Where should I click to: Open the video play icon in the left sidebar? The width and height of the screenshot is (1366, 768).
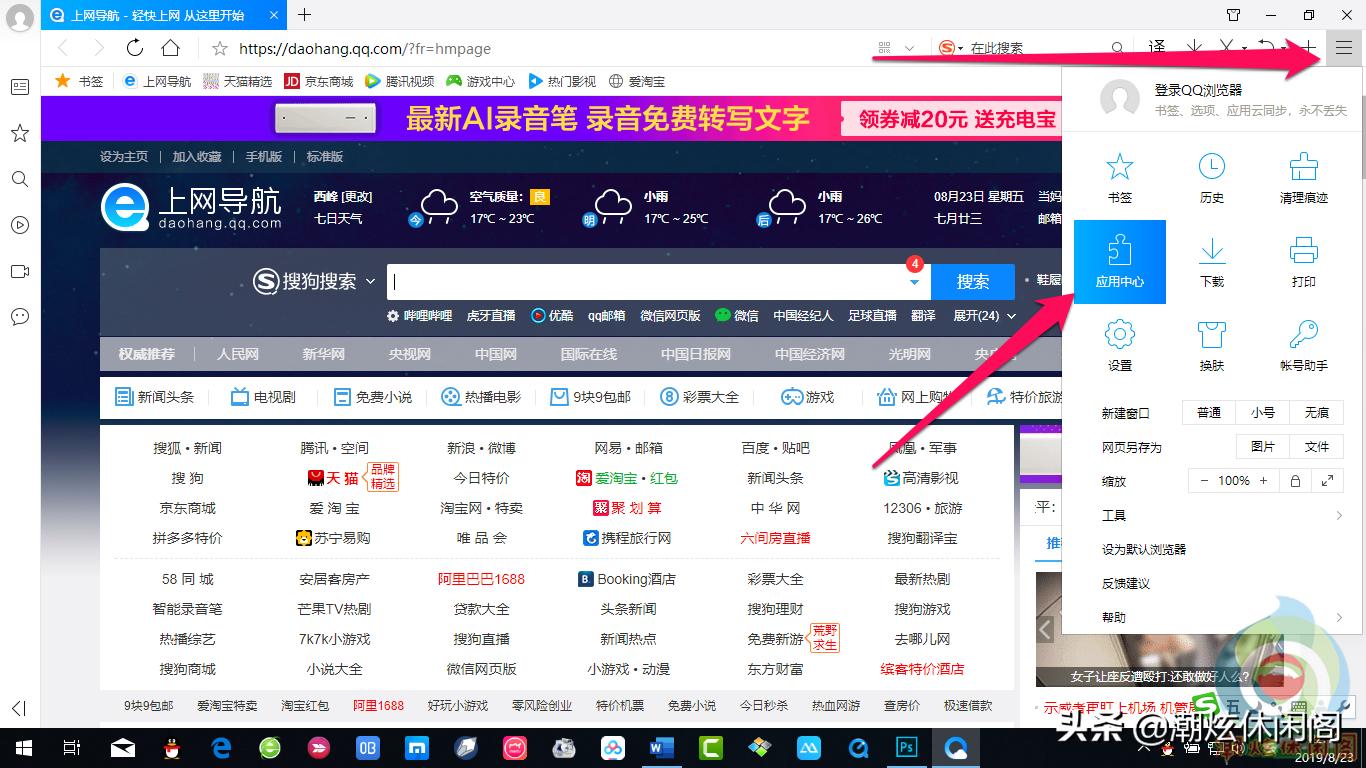click(x=19, y=225)
